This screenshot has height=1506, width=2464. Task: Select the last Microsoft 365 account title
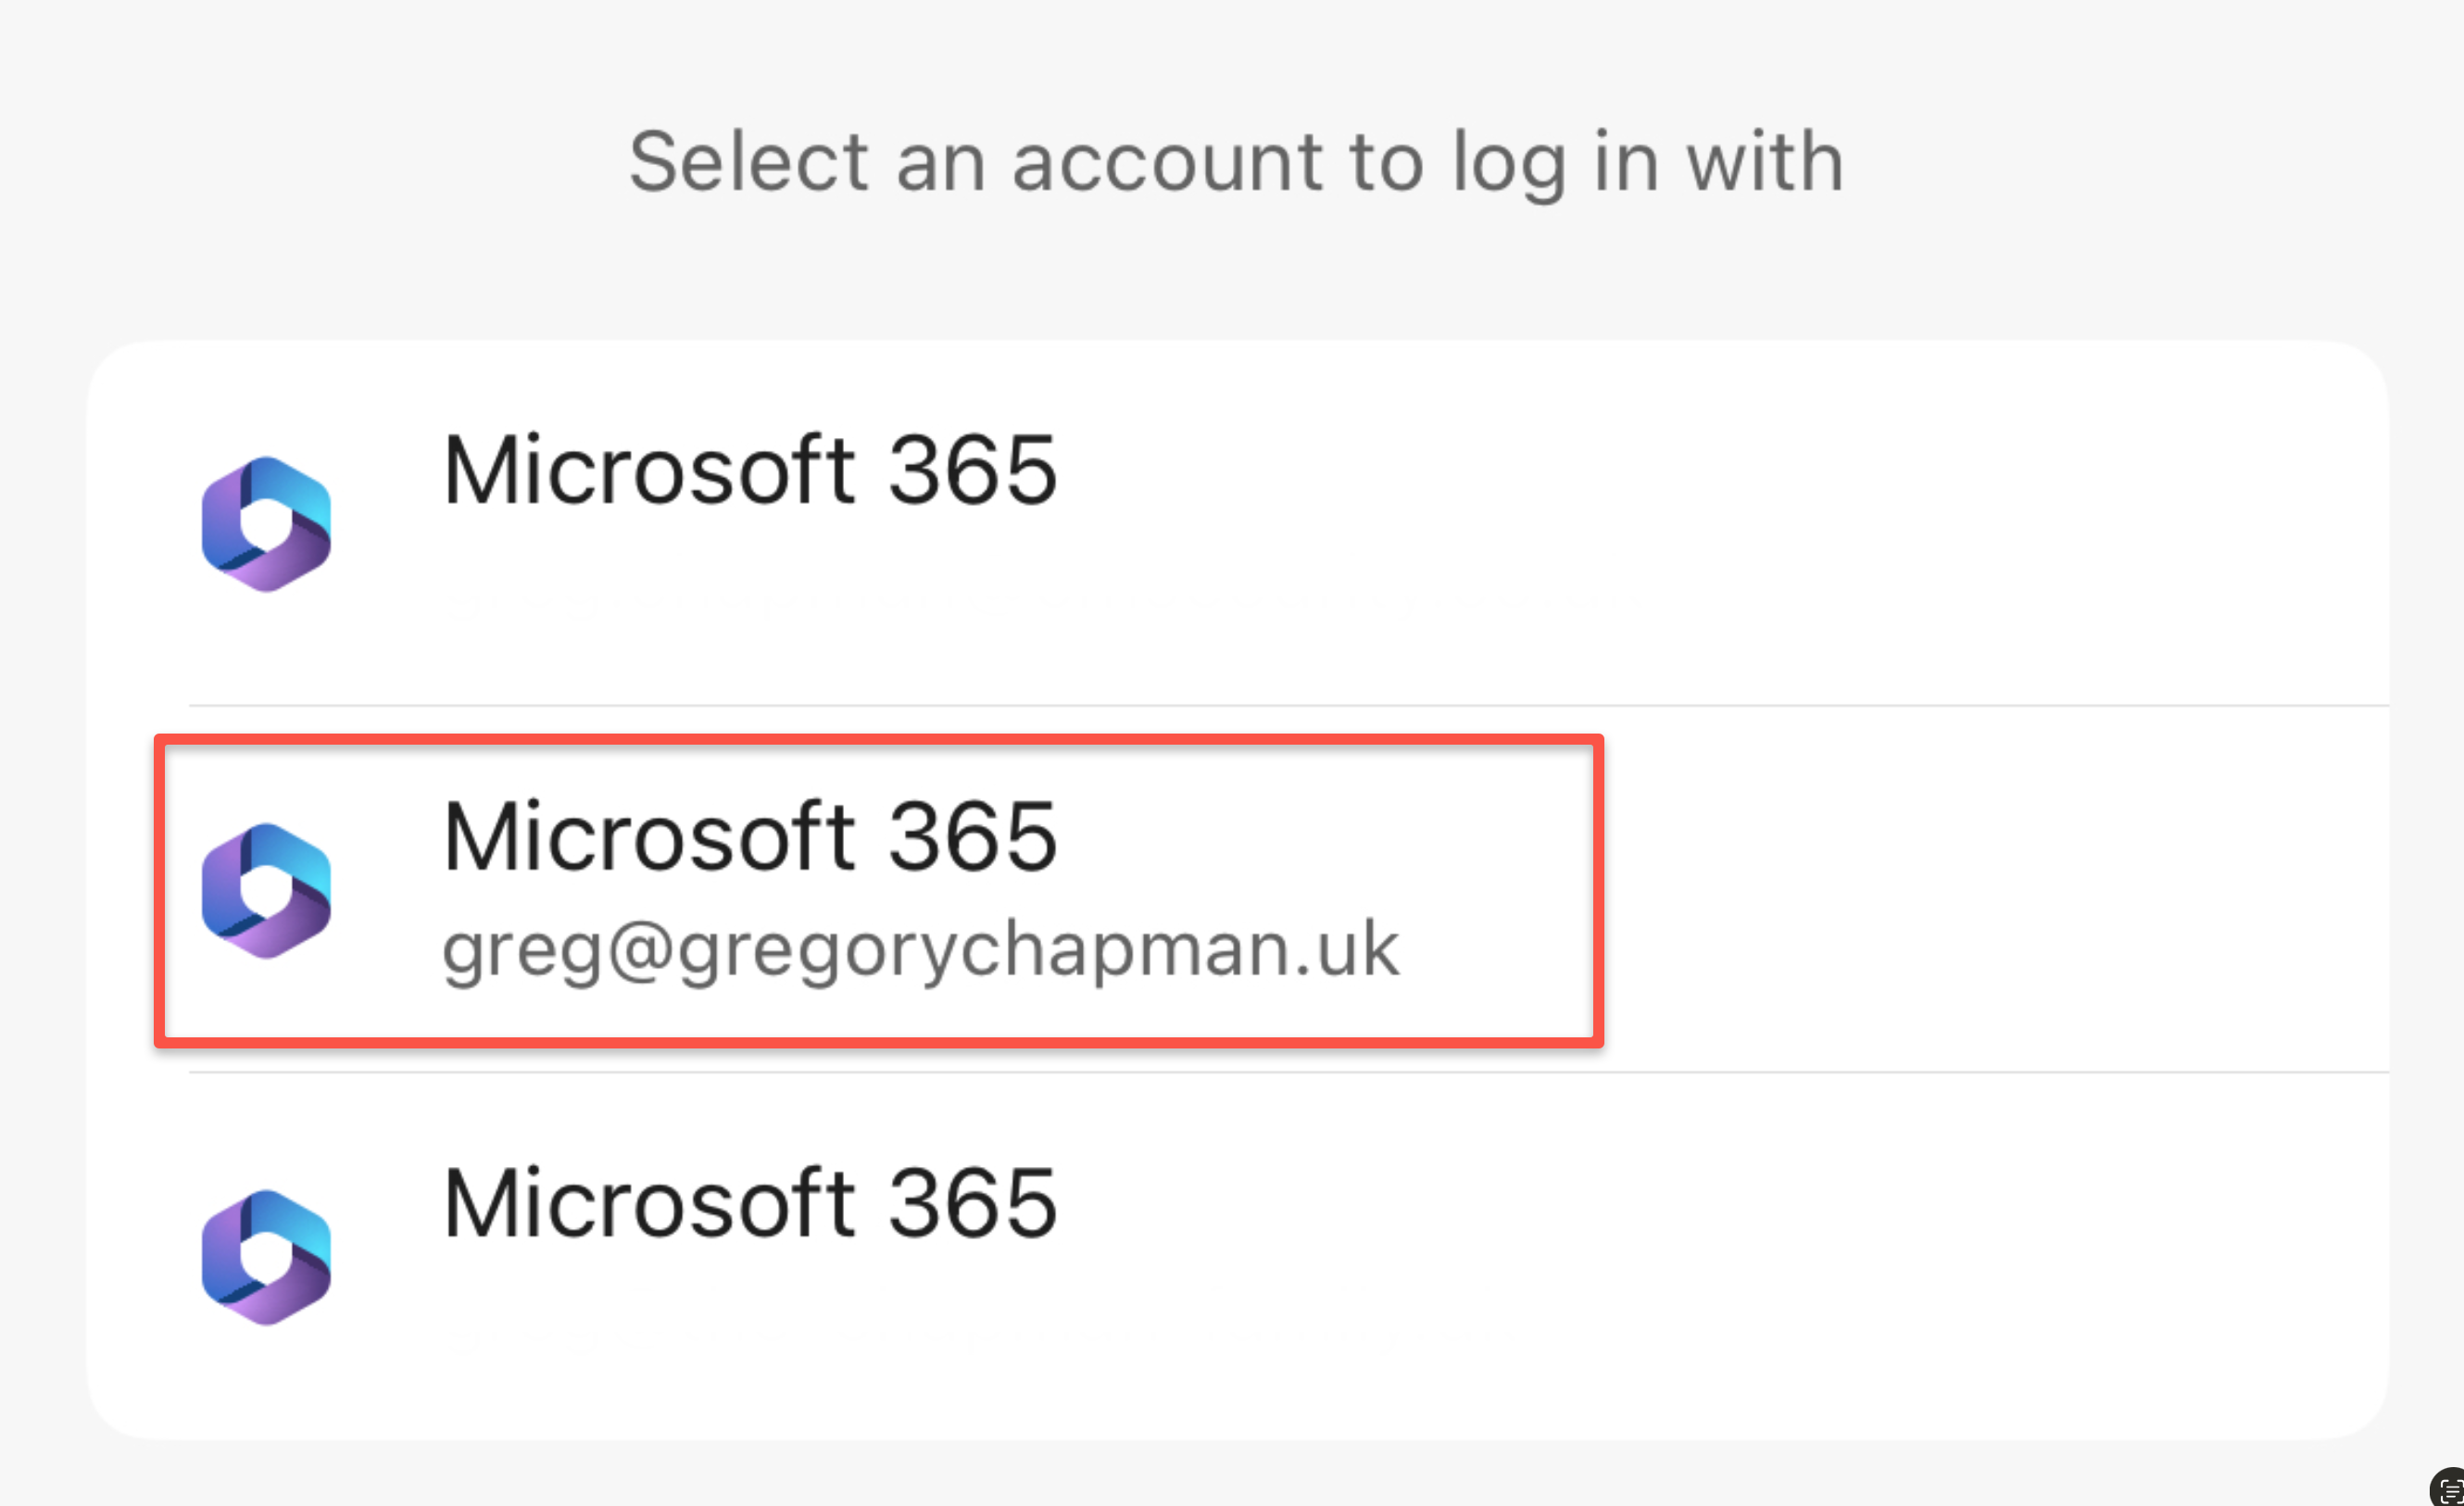point(750,1203)
